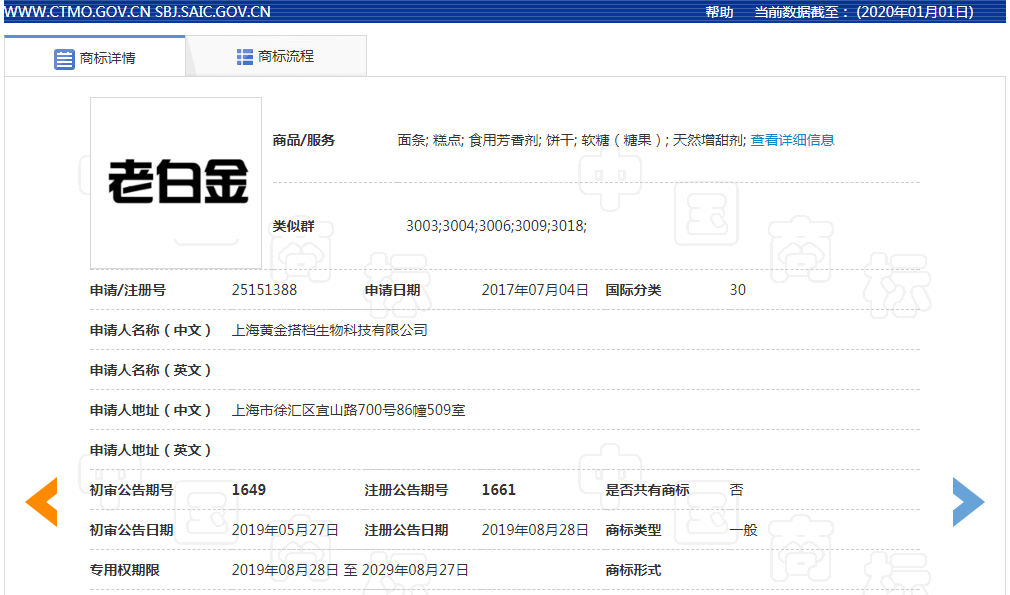
Task: Click the application date 2017年07月04日
Action: click(x=535, y=290)
